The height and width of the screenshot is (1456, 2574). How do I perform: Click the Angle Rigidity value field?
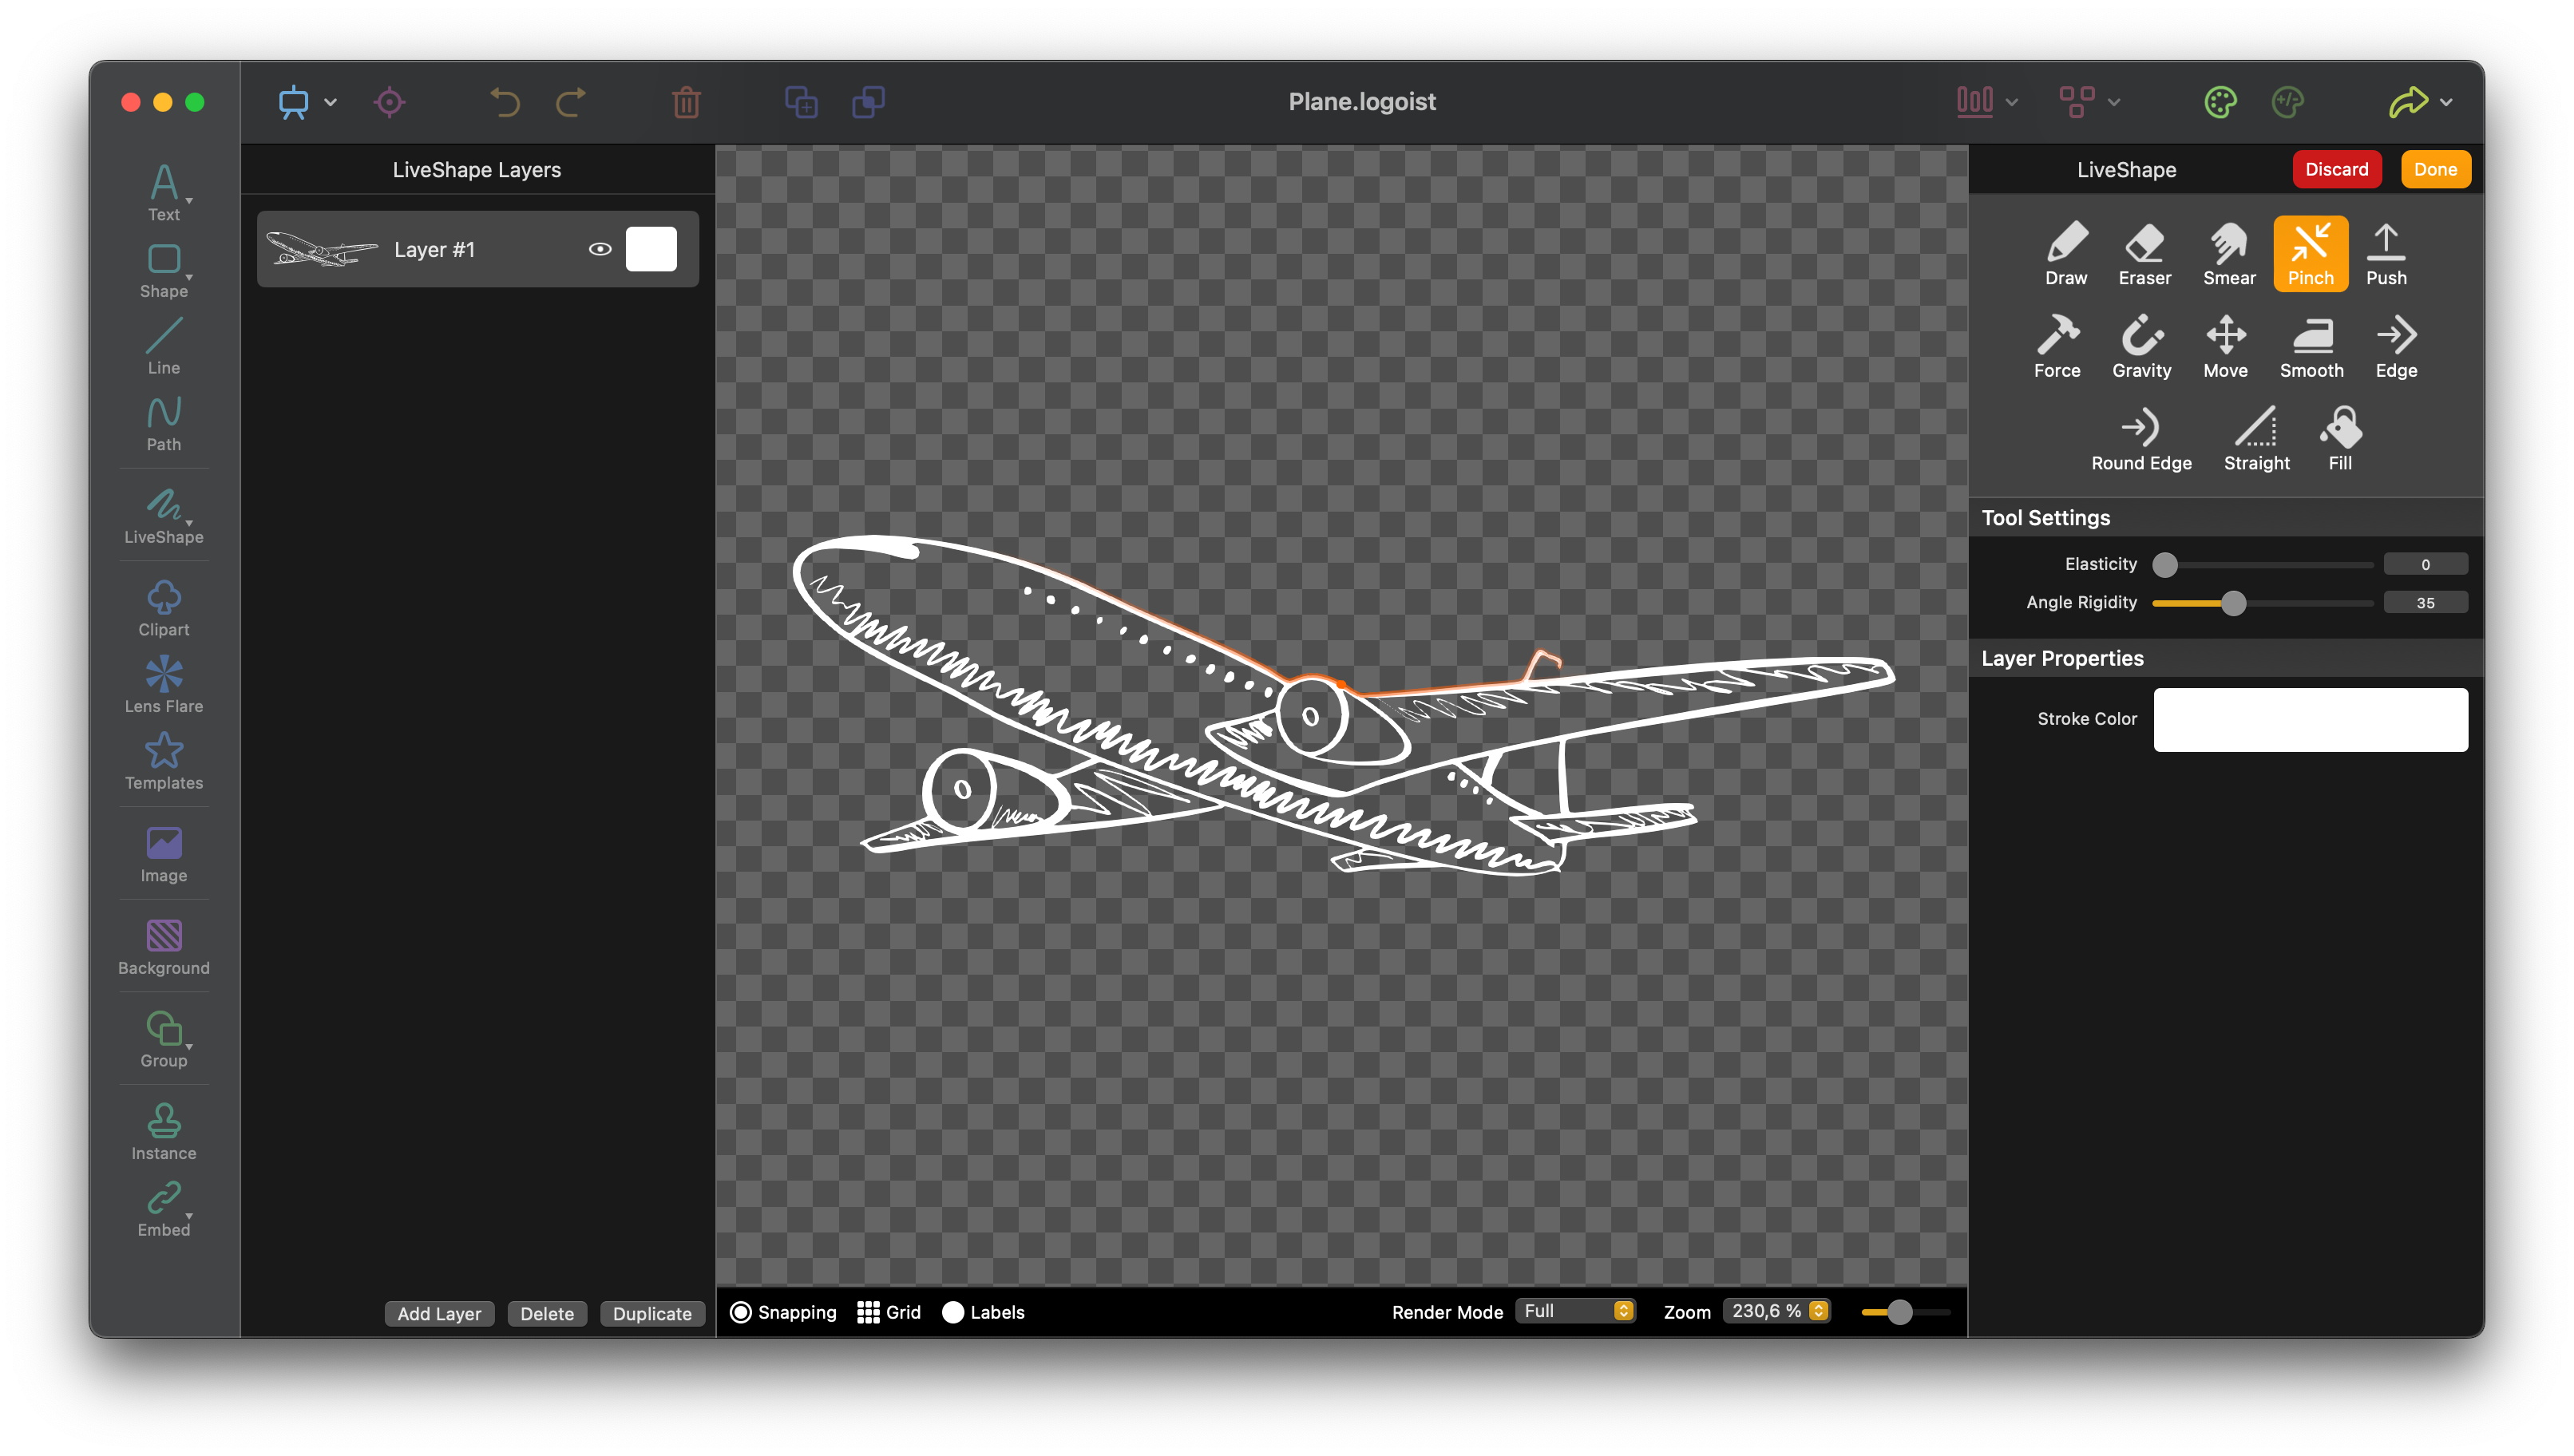(2425, 603)
